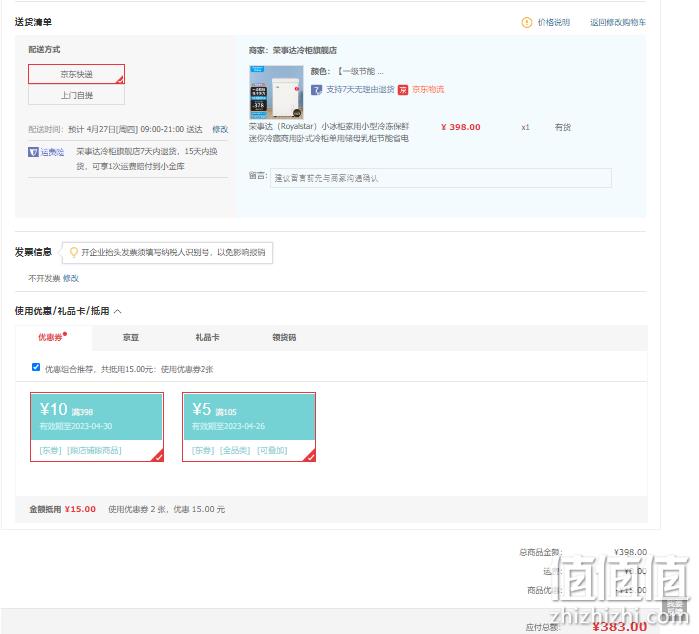Click the 不开发票 invoice status text
This screenshot has width=699, height=634.
coord(44,278)
